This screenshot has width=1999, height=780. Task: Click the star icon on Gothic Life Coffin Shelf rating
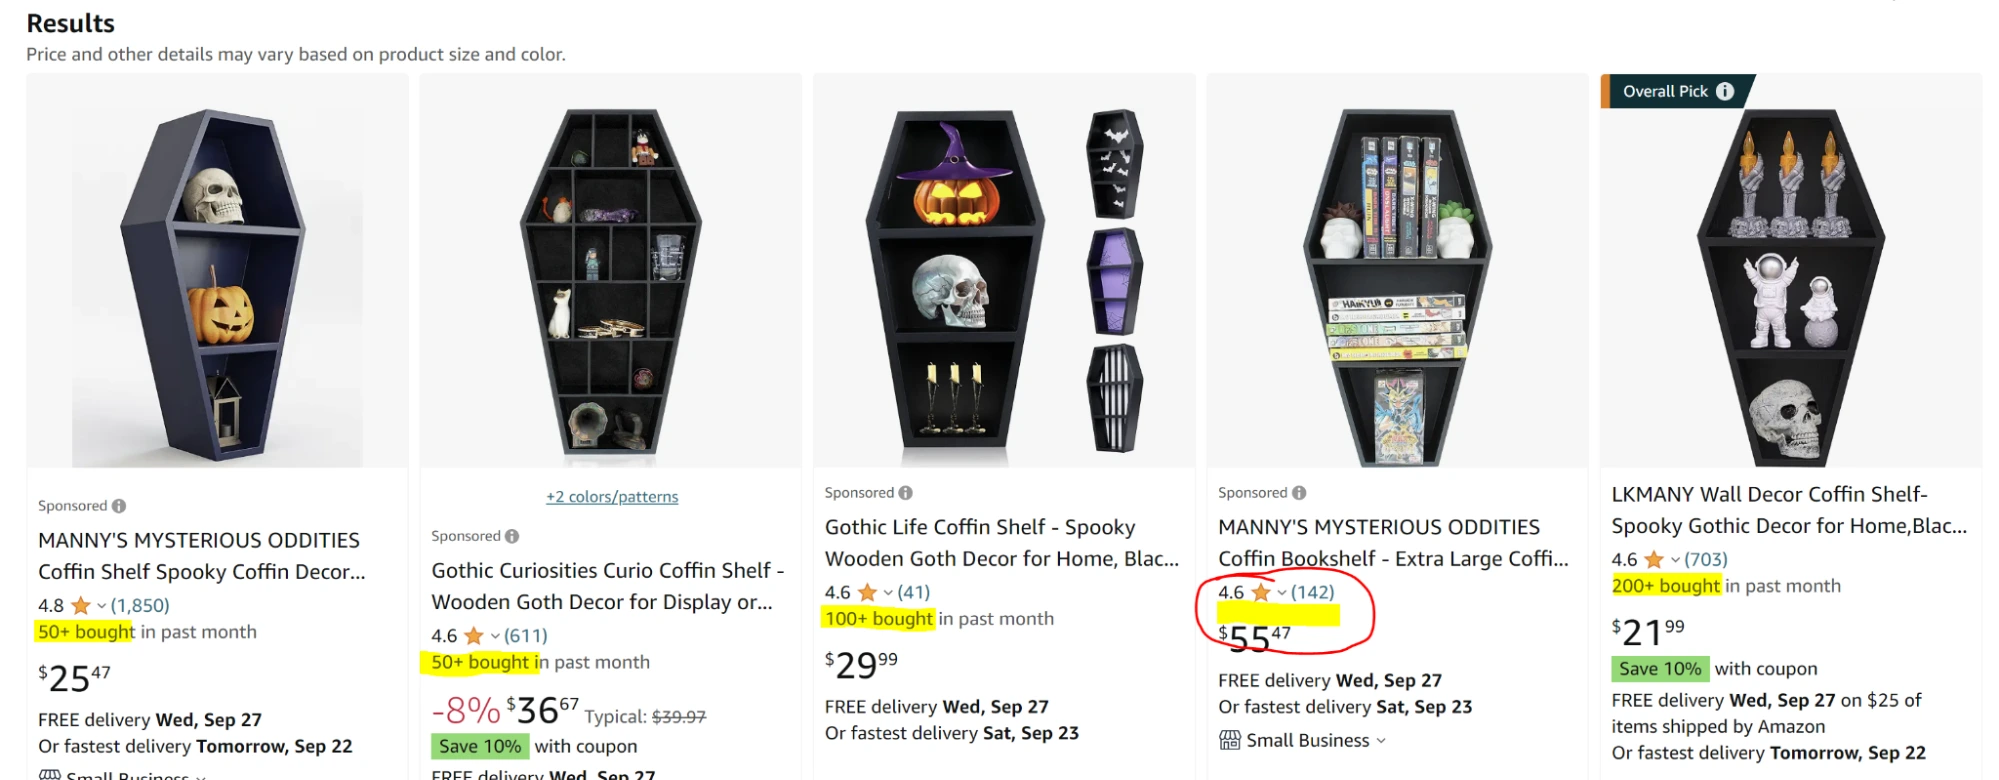[868, 593]
